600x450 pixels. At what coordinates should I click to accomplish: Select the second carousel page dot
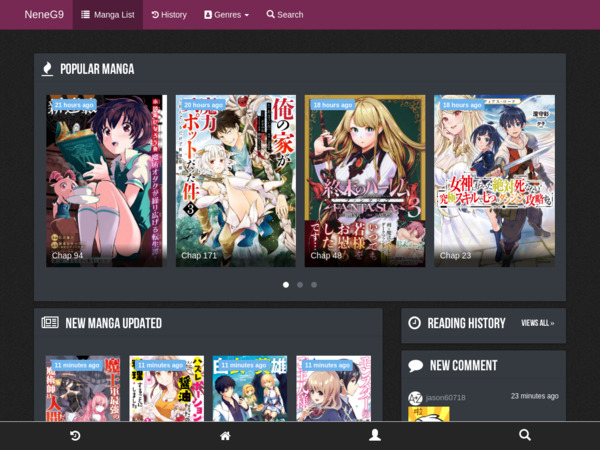pyautogui.click(x=300, y=285)
